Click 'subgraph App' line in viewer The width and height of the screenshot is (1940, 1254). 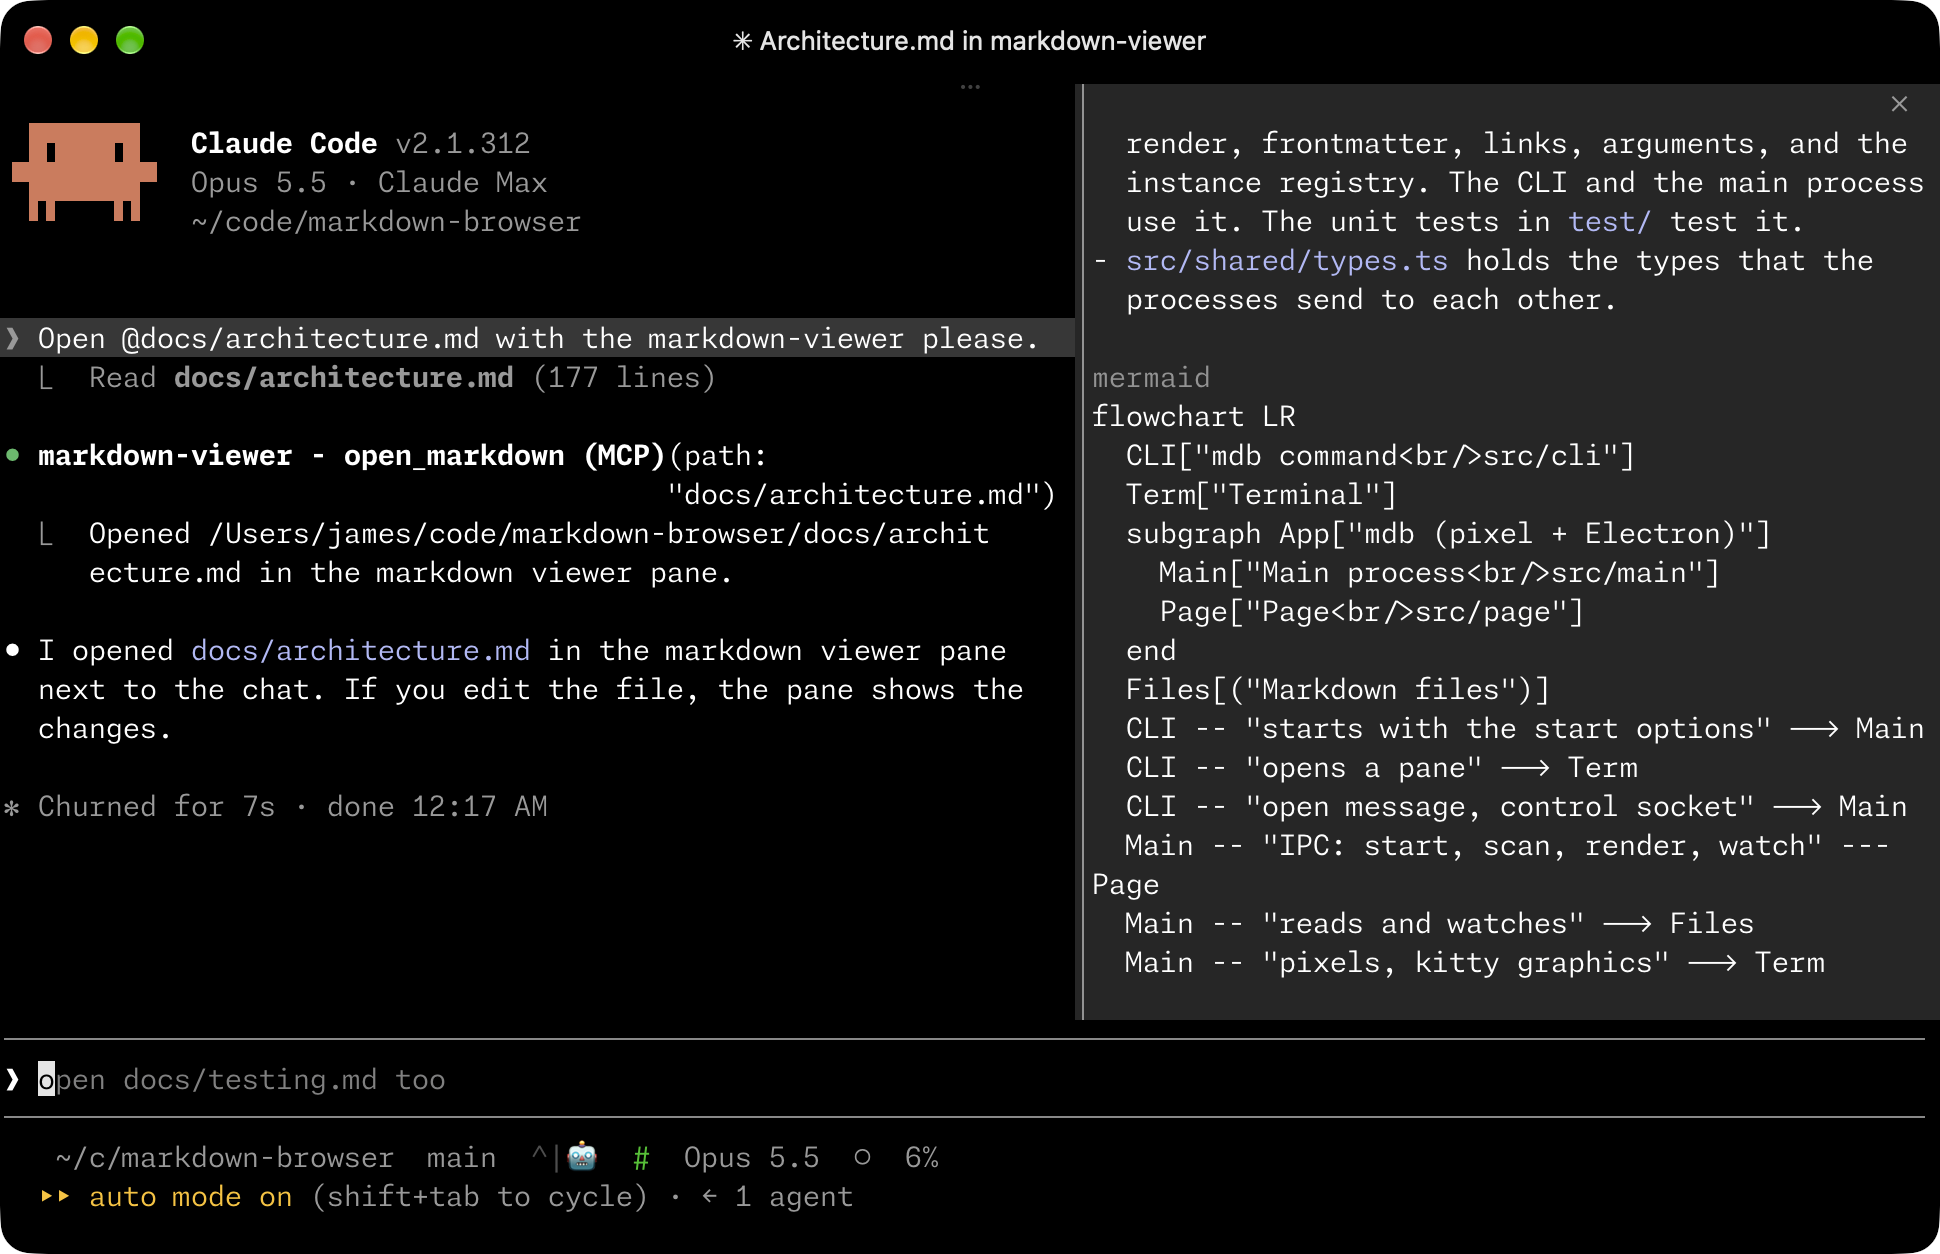point(1448,533)
